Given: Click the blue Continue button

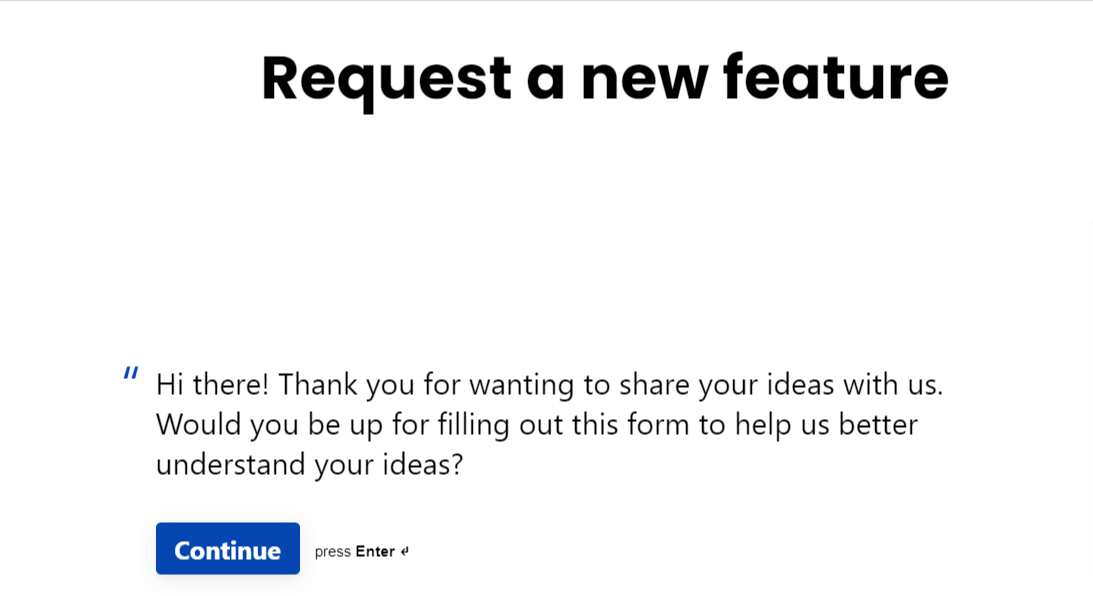Looking at the screenshot, I should pyautogui.click(x=228, y=549).
